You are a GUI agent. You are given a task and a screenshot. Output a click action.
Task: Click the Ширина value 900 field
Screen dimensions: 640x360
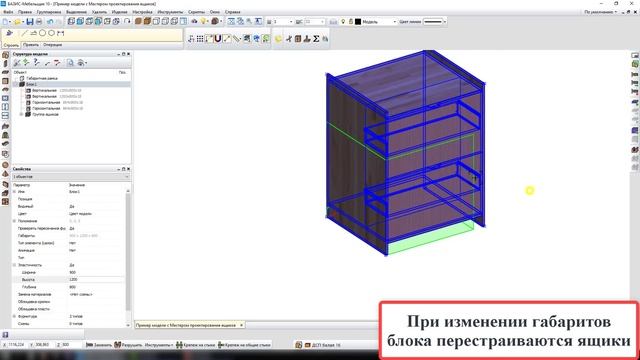(96, 272)
